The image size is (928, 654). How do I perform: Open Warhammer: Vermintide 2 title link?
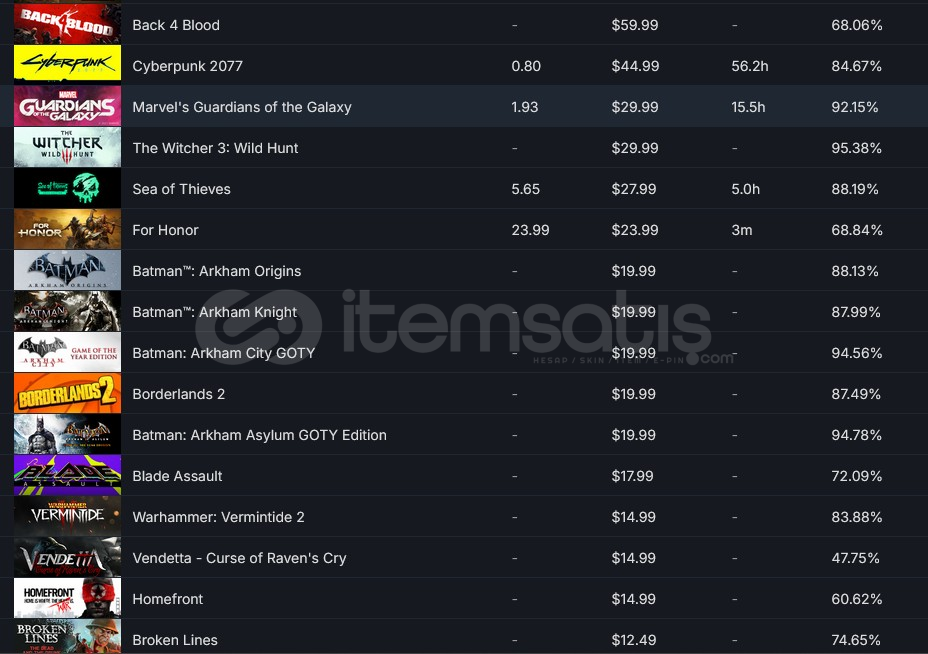[x=218, y=517]
